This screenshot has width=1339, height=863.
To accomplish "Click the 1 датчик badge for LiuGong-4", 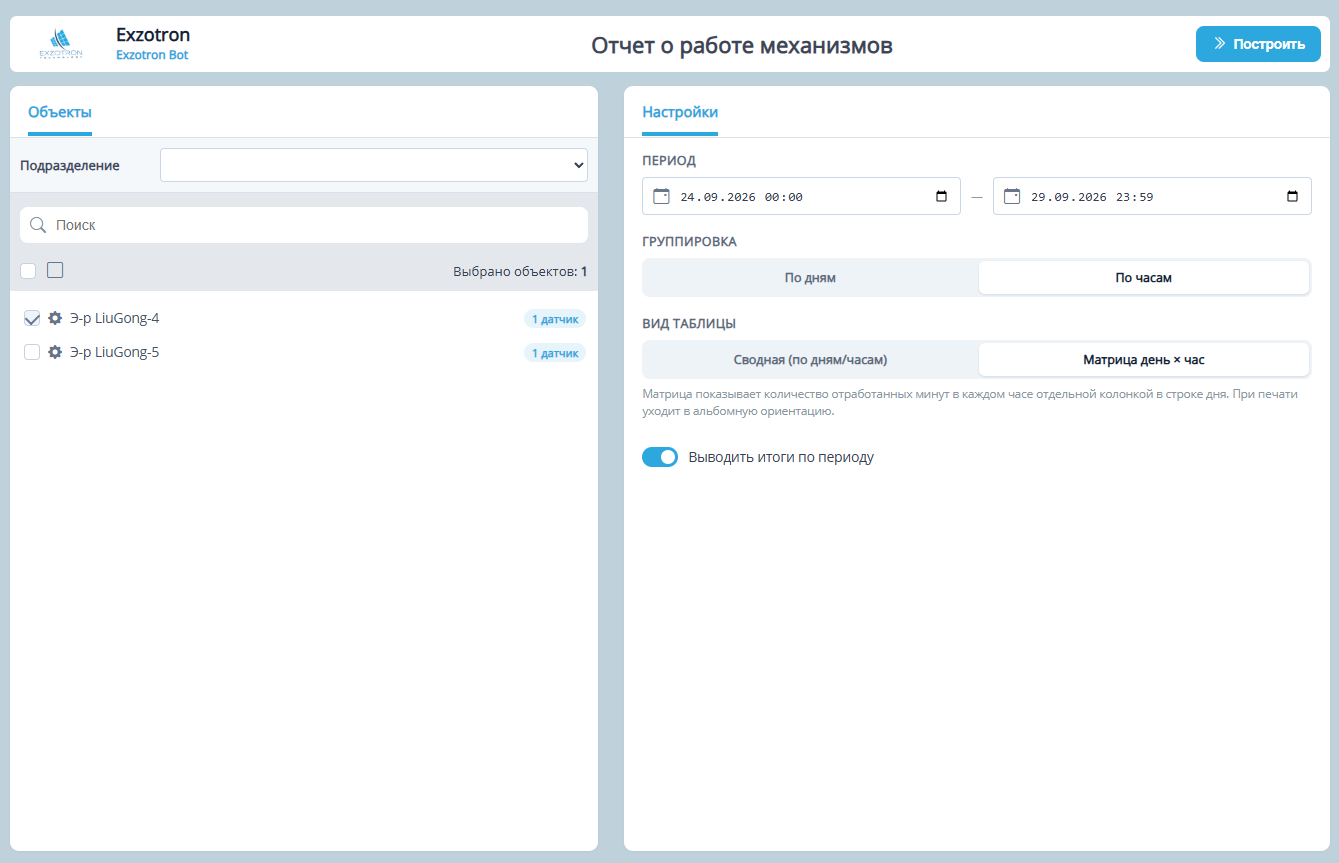I will [x=555, y=319].
